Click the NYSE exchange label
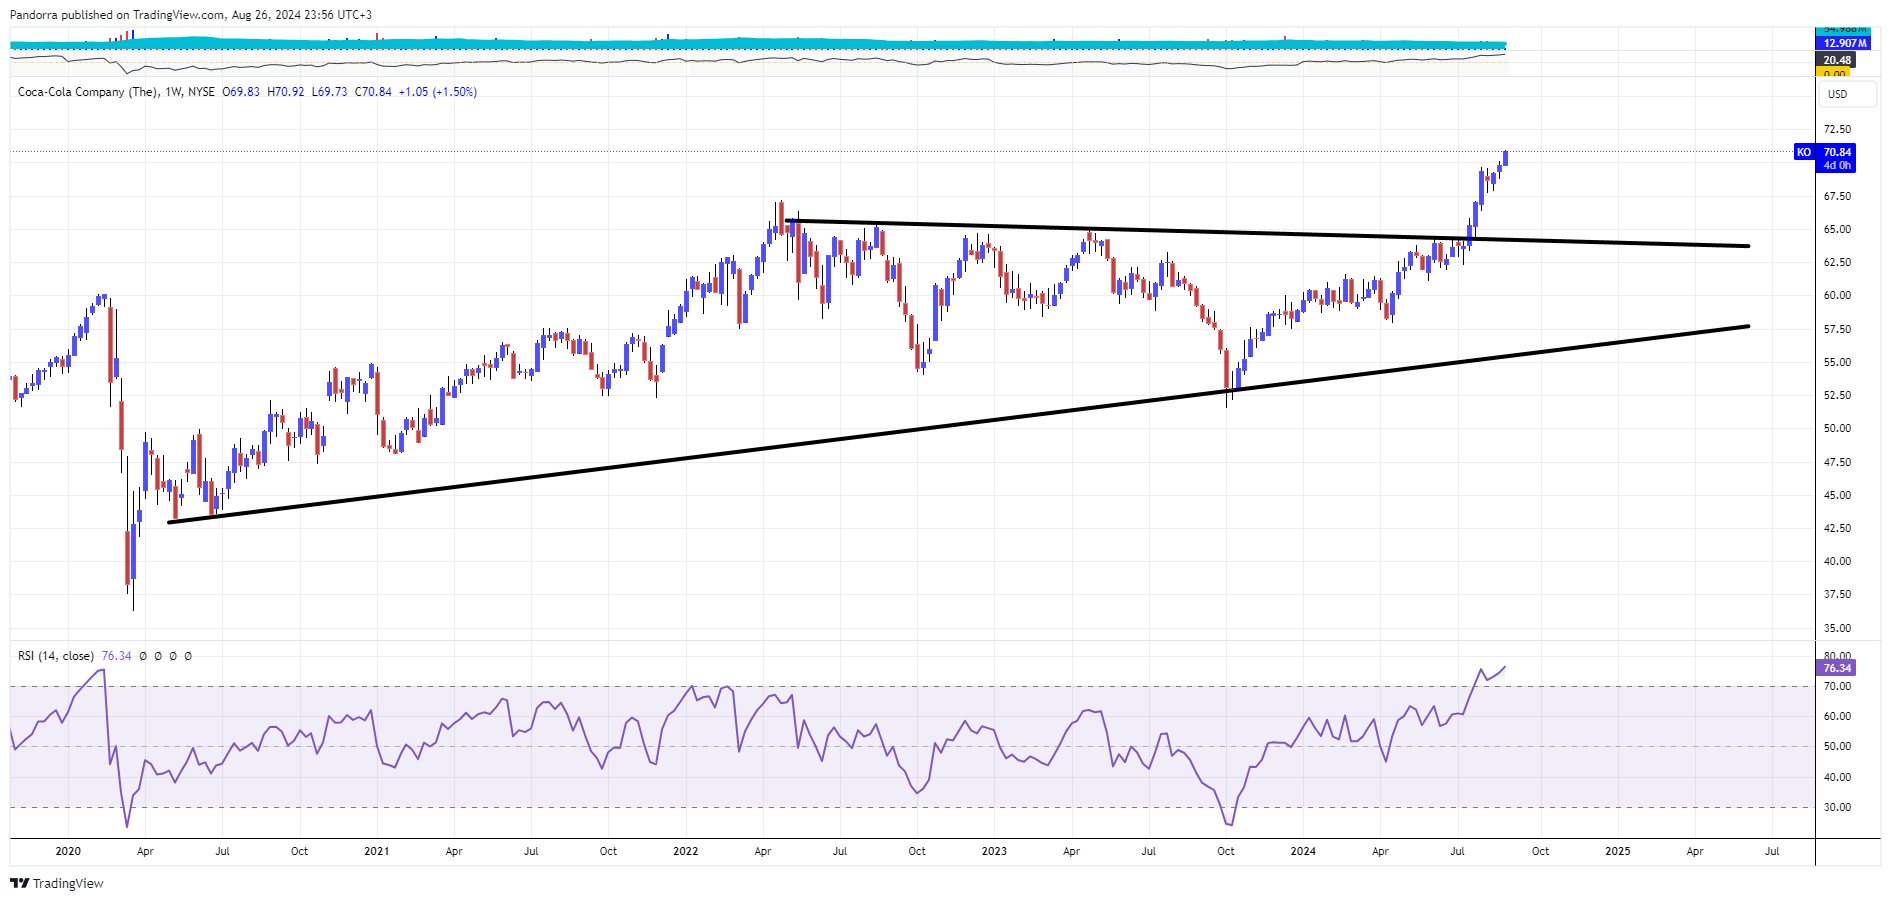 pos(201,92)
